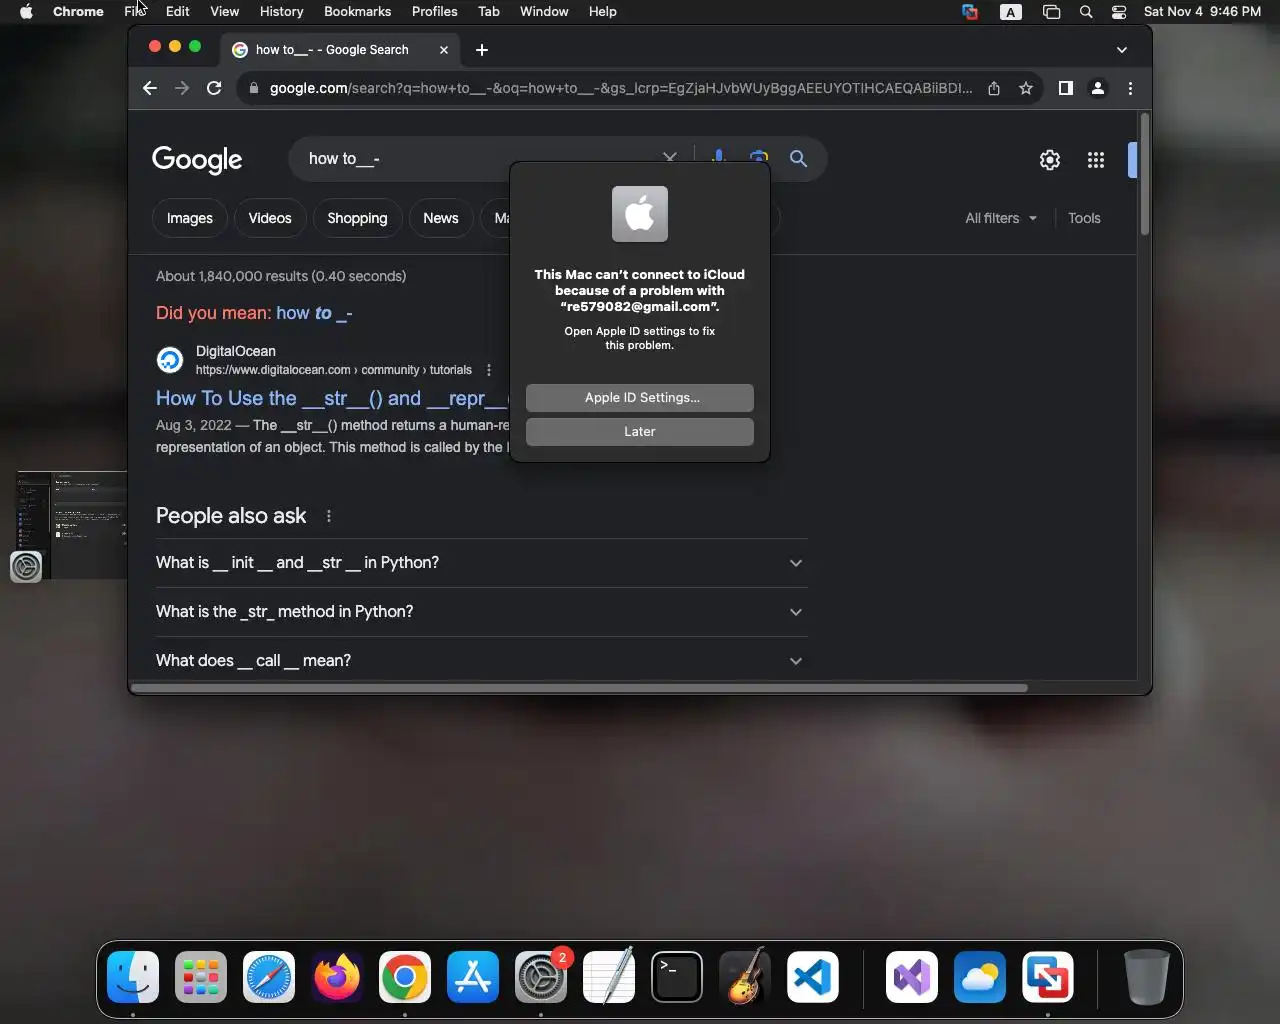Open Visual Studio Code from the Dock
The width and height of the screenshot is (1280, 1024).
812,977
